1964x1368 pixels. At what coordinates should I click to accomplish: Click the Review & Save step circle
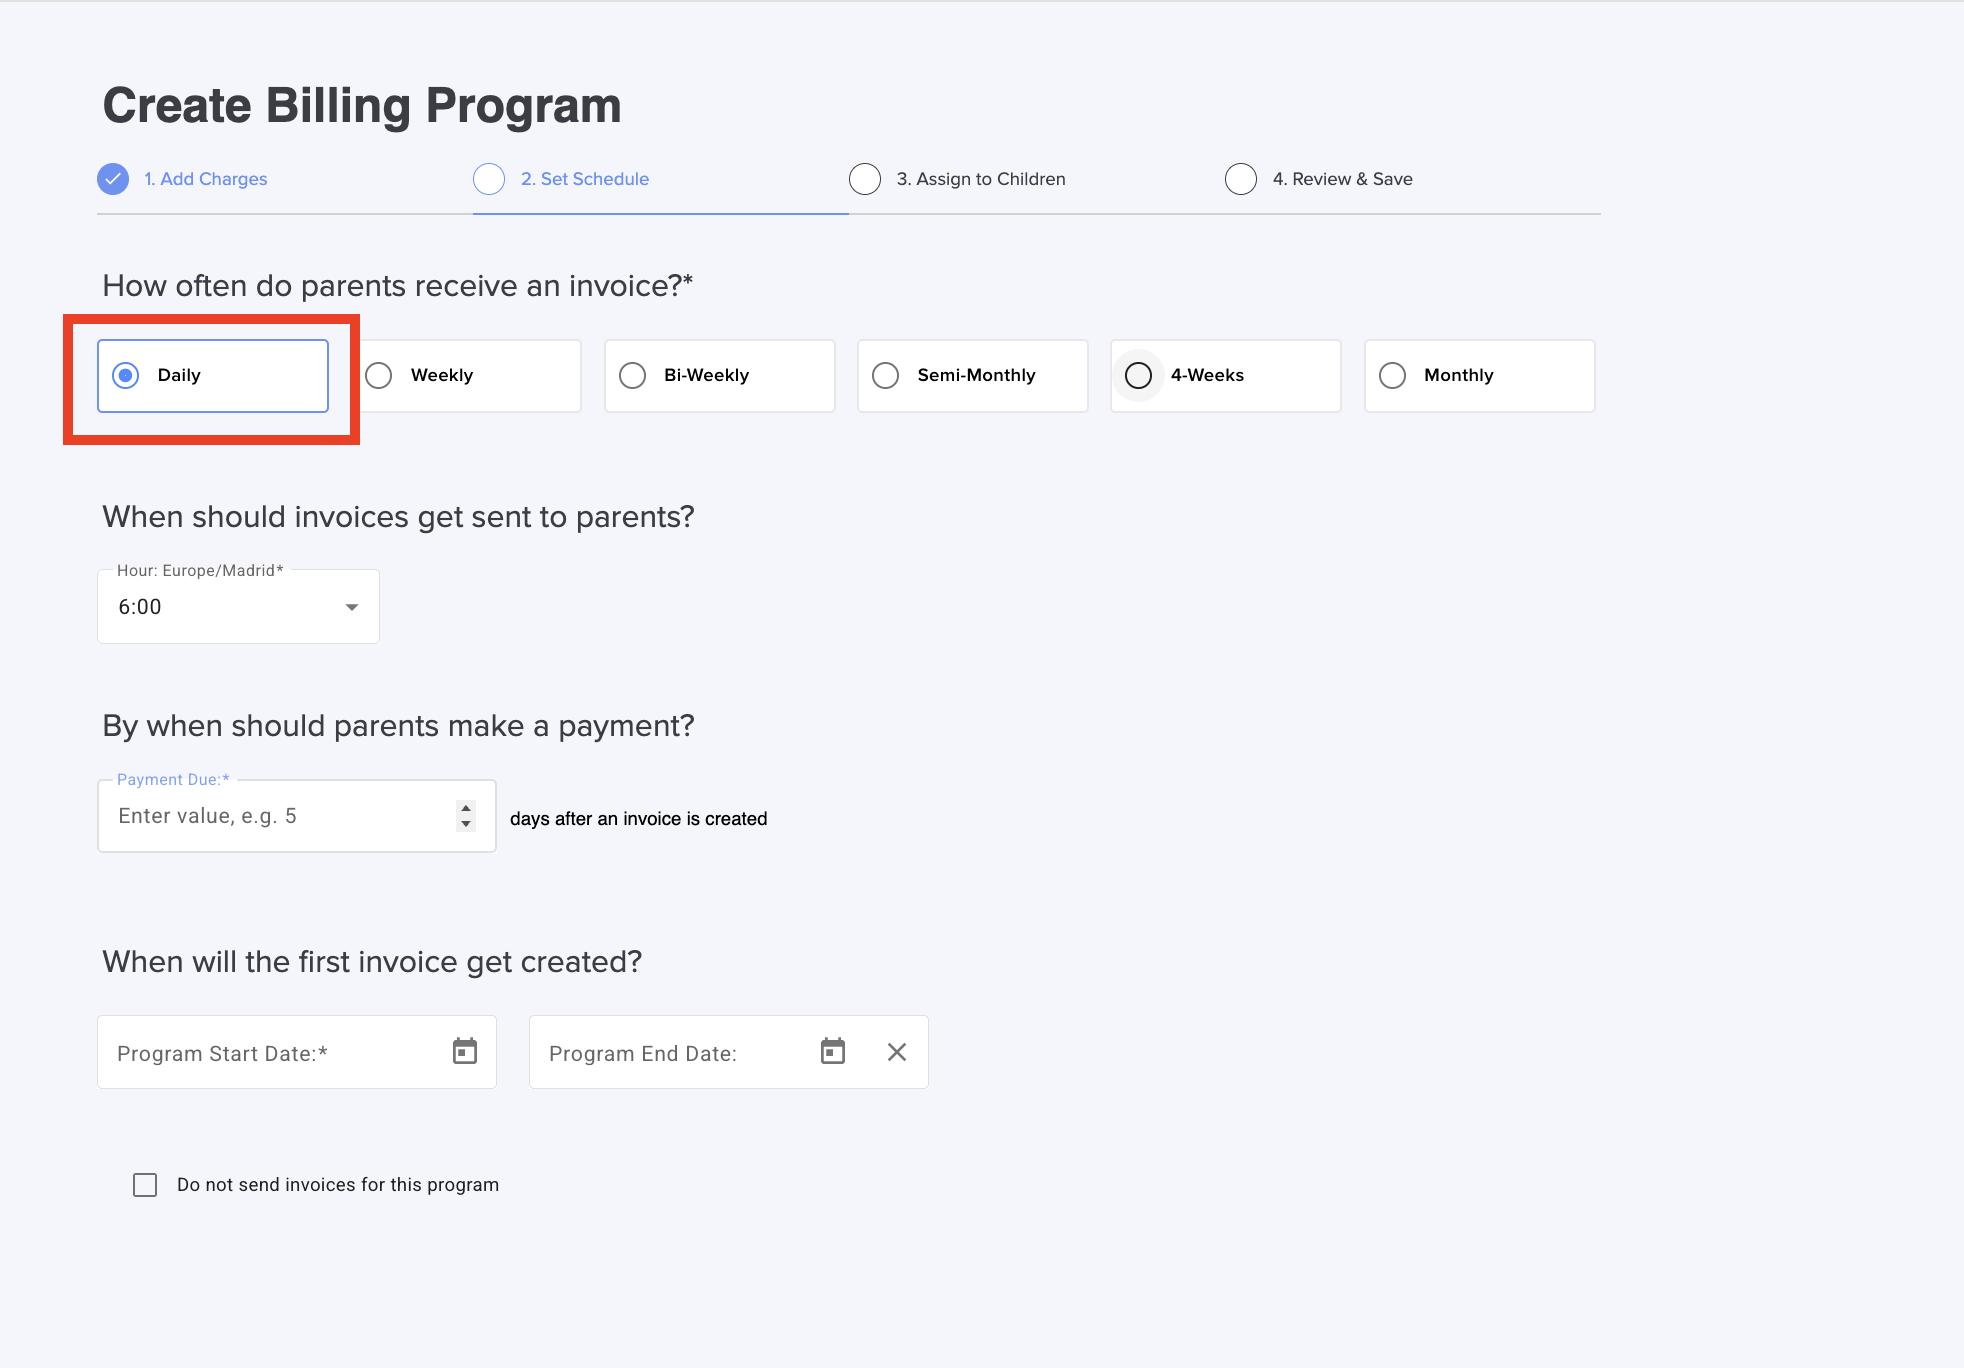1241,179
